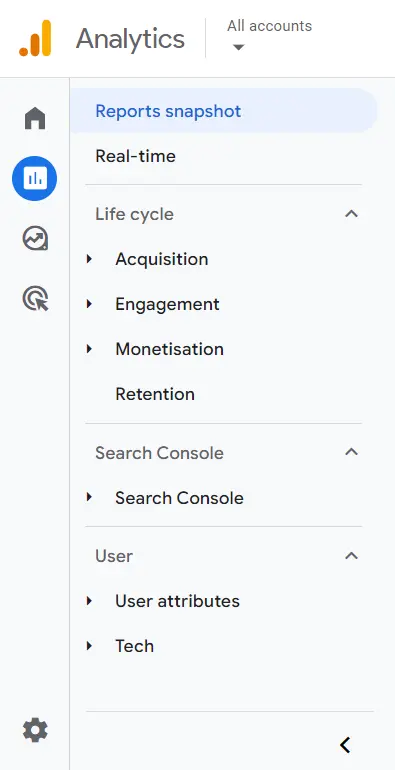Collapse the Search Console section chevron
This screenshot has width=395, height=770.
pos(351,452)
